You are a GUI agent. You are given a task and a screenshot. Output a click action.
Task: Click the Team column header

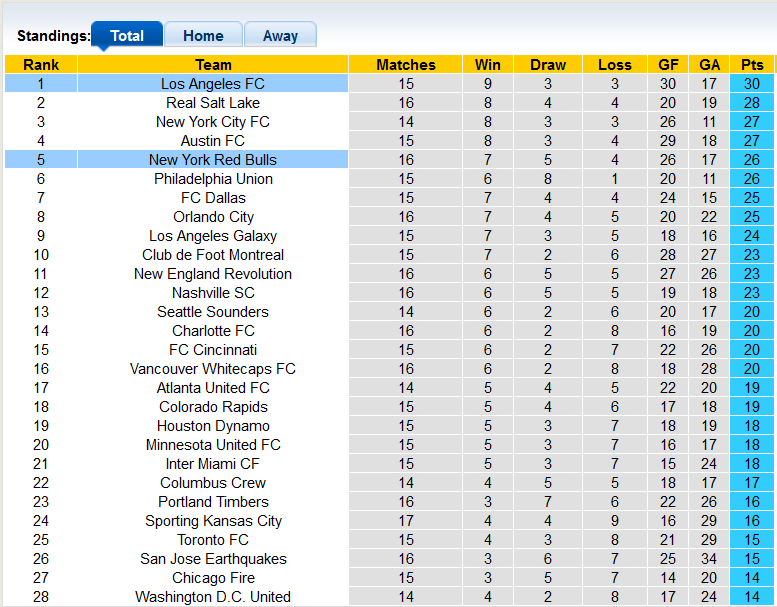pyautogui.click(x=213, y=65)
